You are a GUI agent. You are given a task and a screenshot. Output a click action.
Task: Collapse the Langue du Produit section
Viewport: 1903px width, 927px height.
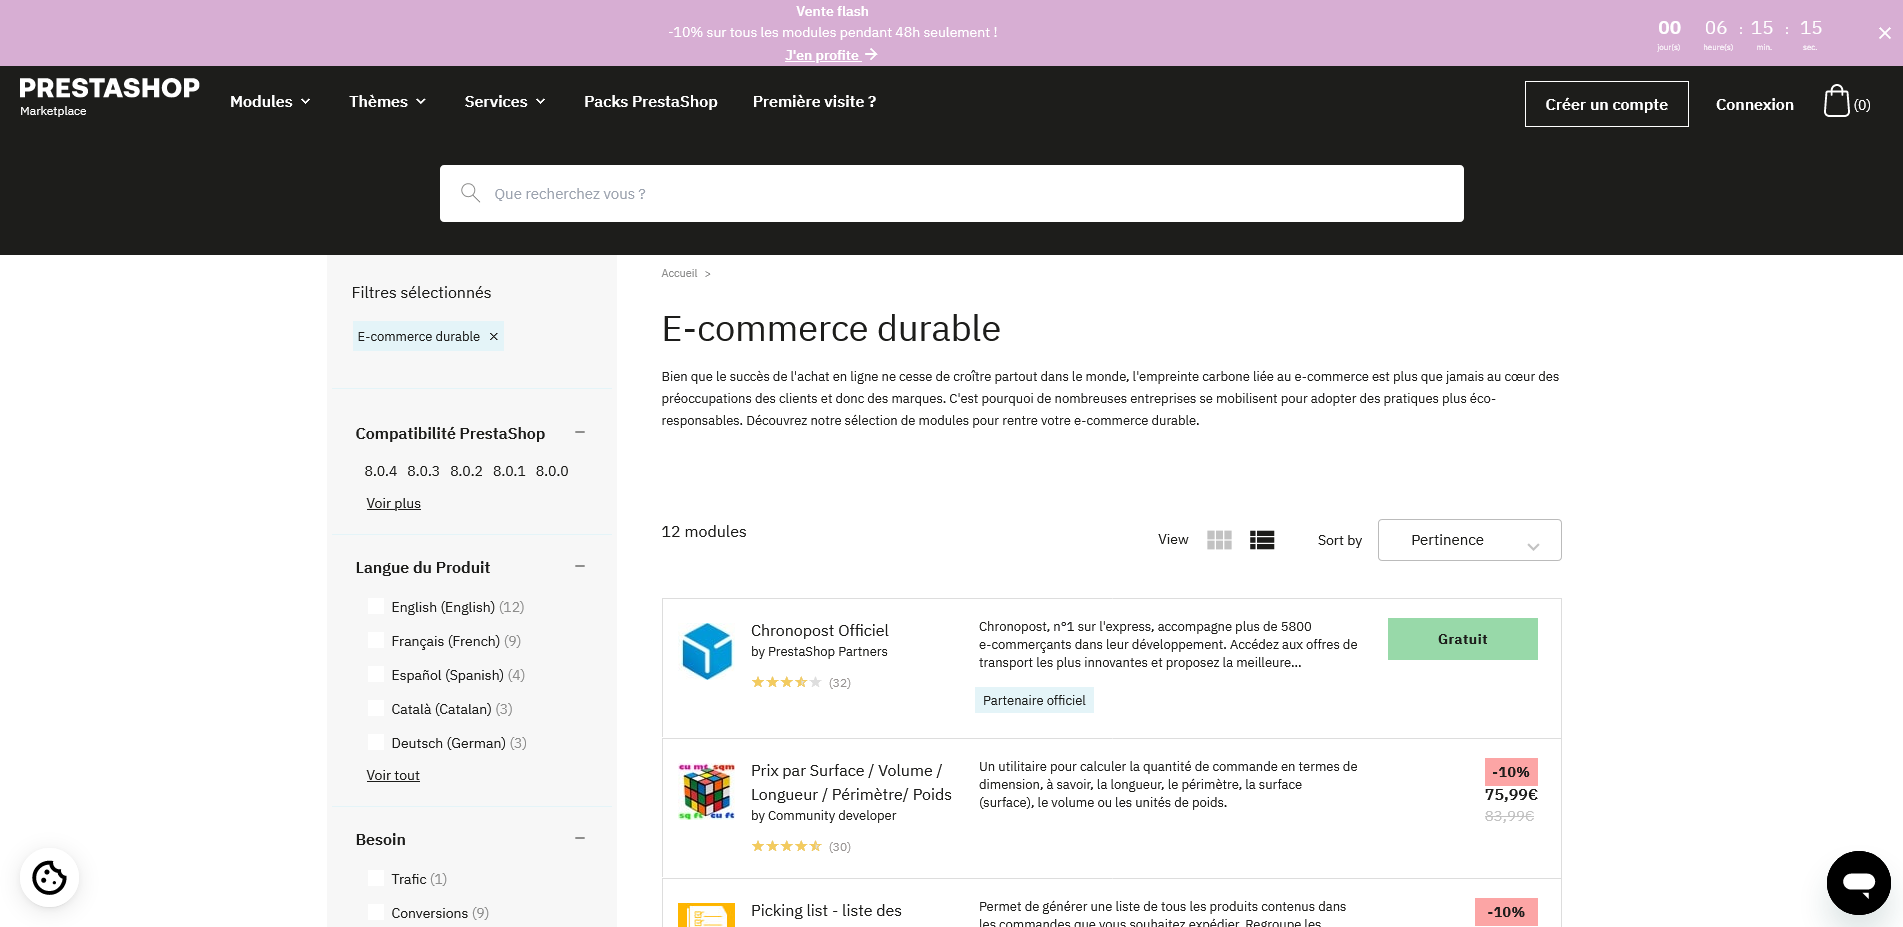coord(580,566)
